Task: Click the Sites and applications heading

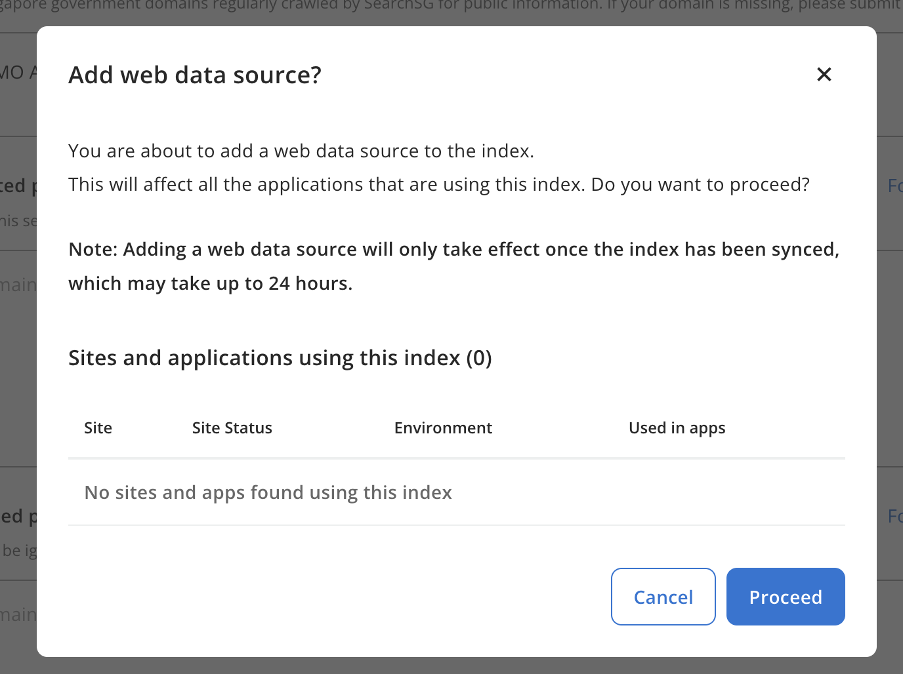Action: pyautogui.click(x=279, y=357)
